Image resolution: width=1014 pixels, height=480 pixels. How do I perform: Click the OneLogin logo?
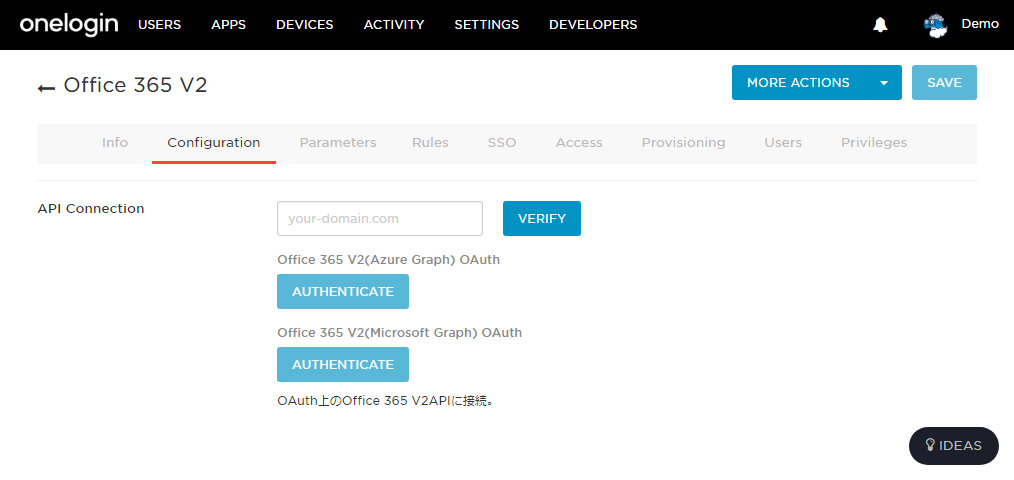coord(69,25)
